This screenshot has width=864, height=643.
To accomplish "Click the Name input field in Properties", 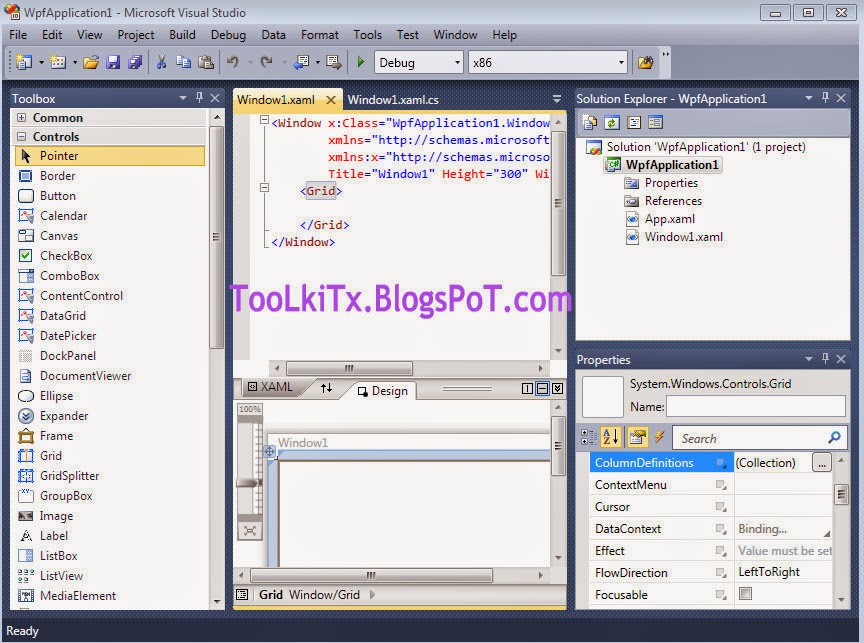I will coord(755,407).
